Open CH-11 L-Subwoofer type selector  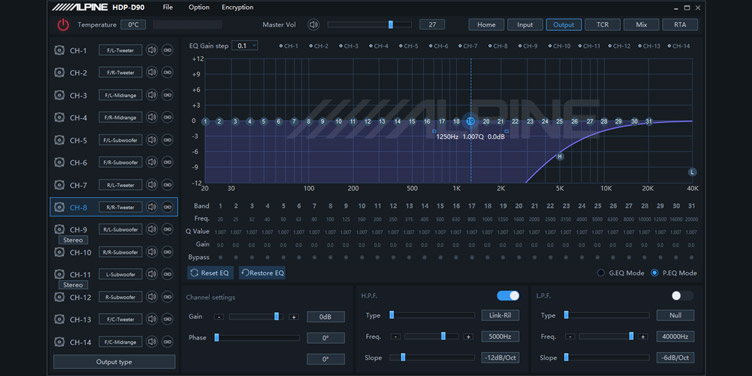[120, 274]
